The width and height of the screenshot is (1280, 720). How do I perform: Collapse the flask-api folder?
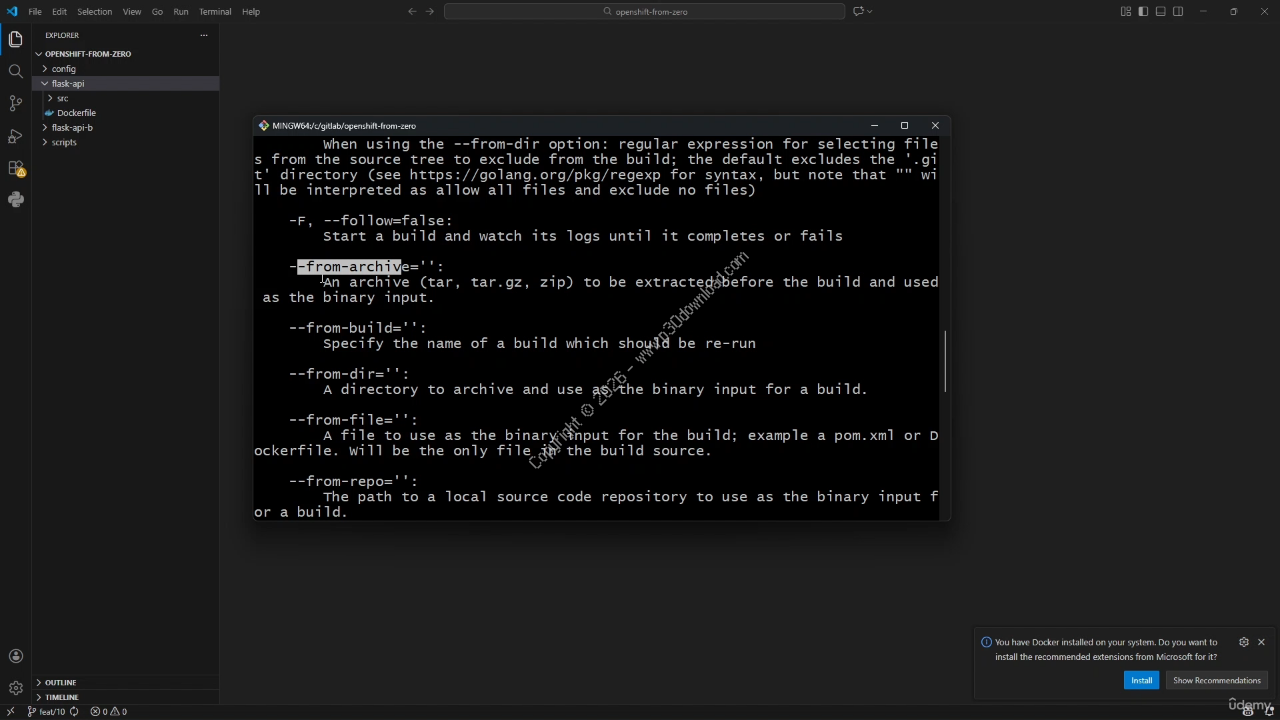pos(67,84)
